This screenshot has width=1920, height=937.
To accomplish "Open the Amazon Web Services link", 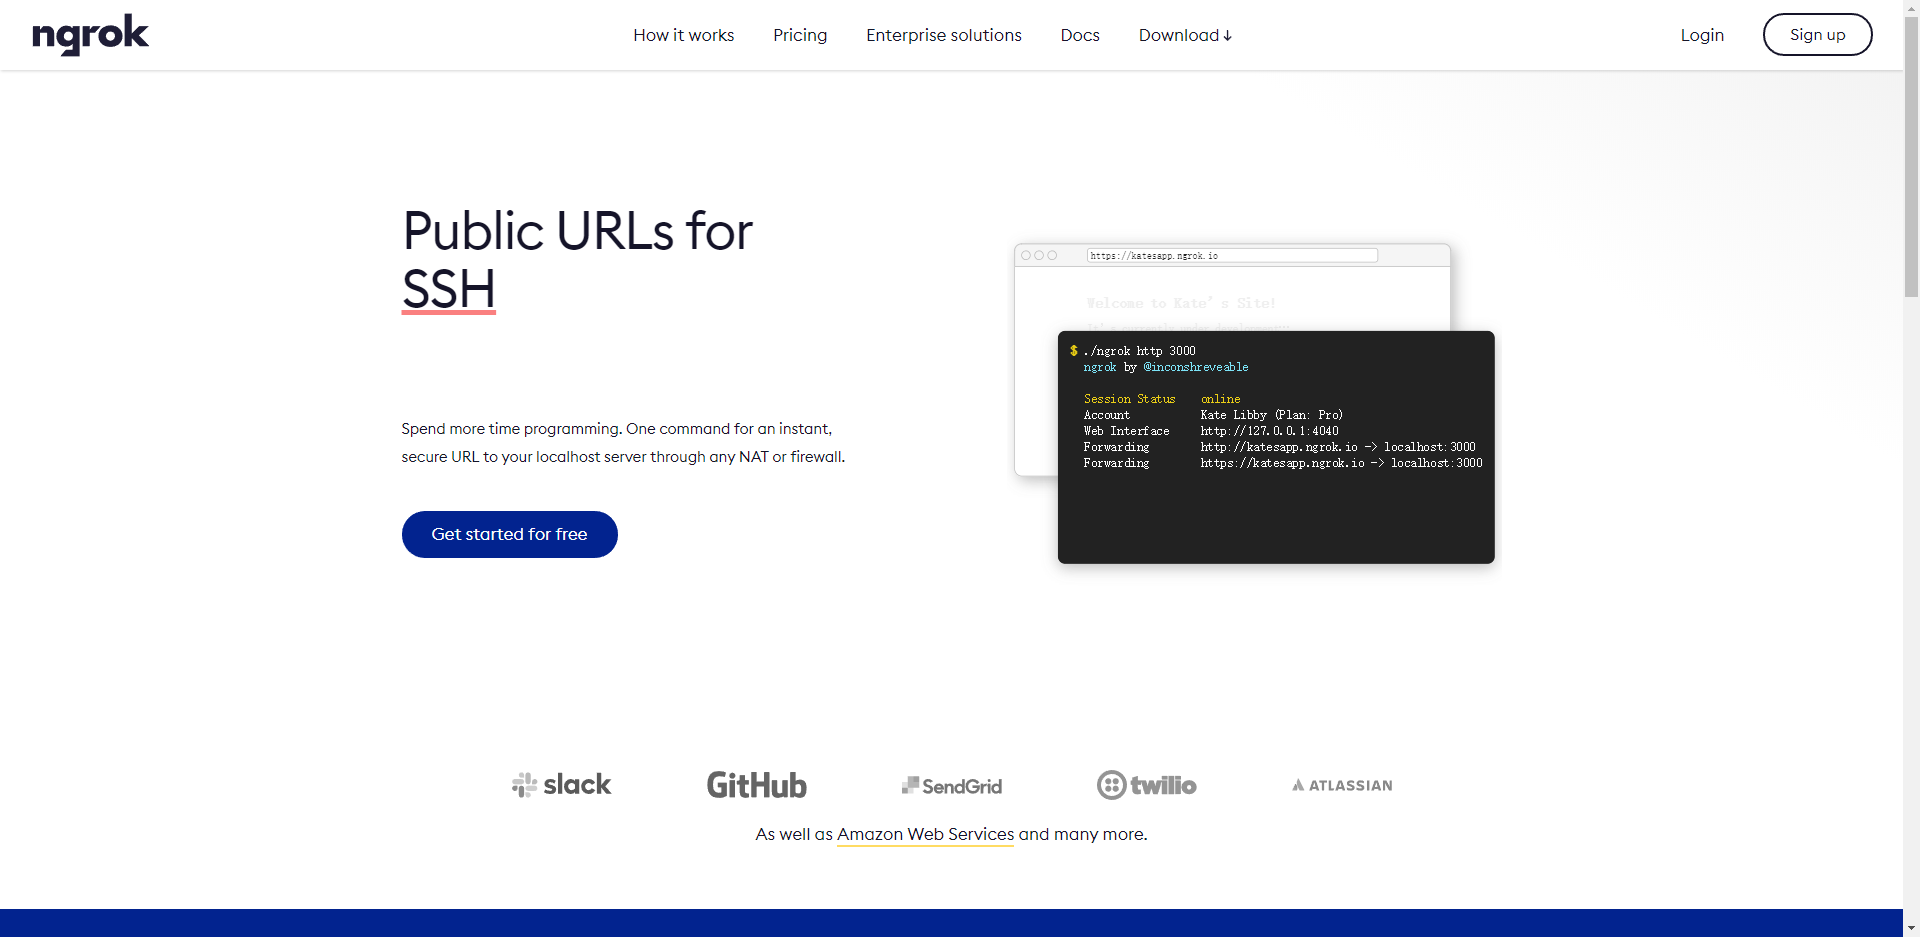I will [x=924, y=834].
